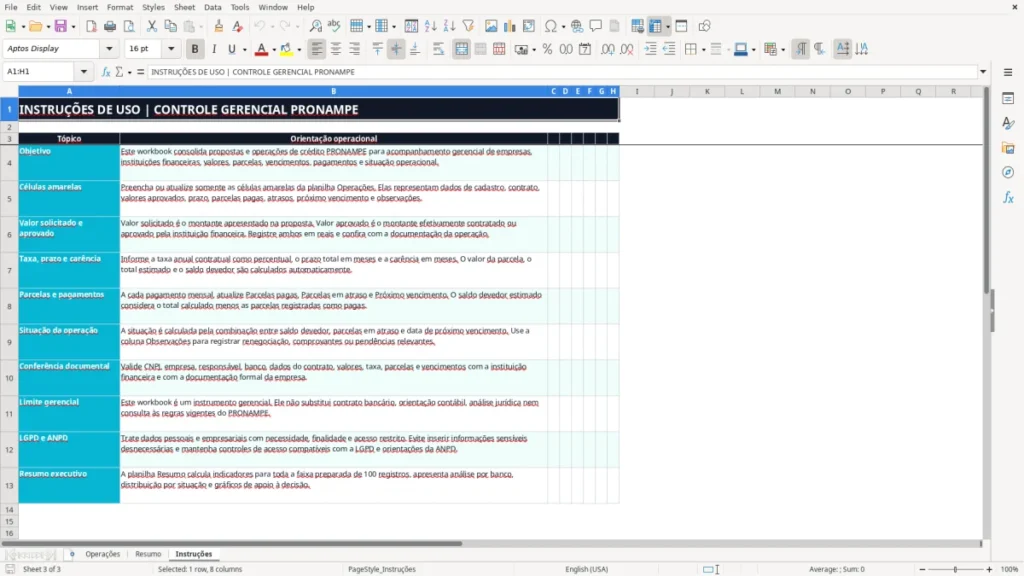The image size is (1024, 576).
Task: Select the row 7 header
Action: point(9,270)
